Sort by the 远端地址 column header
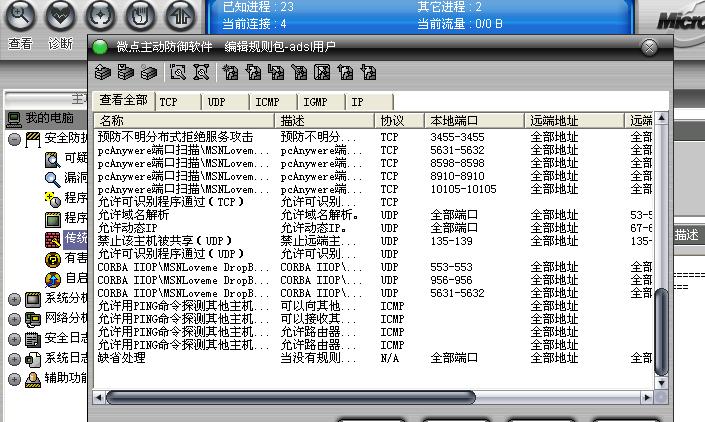This screenshot has height=422, width=705. pos(575,120)
